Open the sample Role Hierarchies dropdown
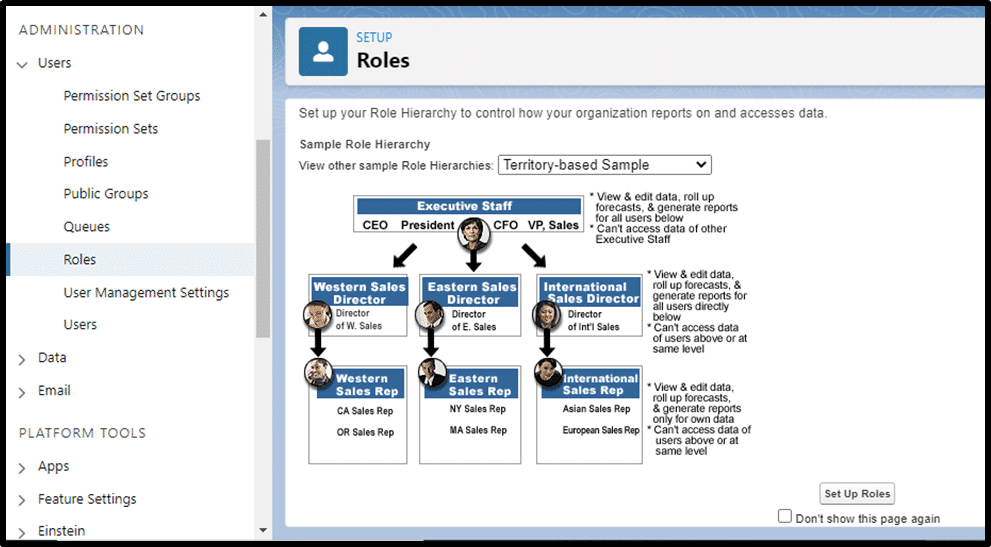The height and width of the screenshot is (547, 991). 604,165
